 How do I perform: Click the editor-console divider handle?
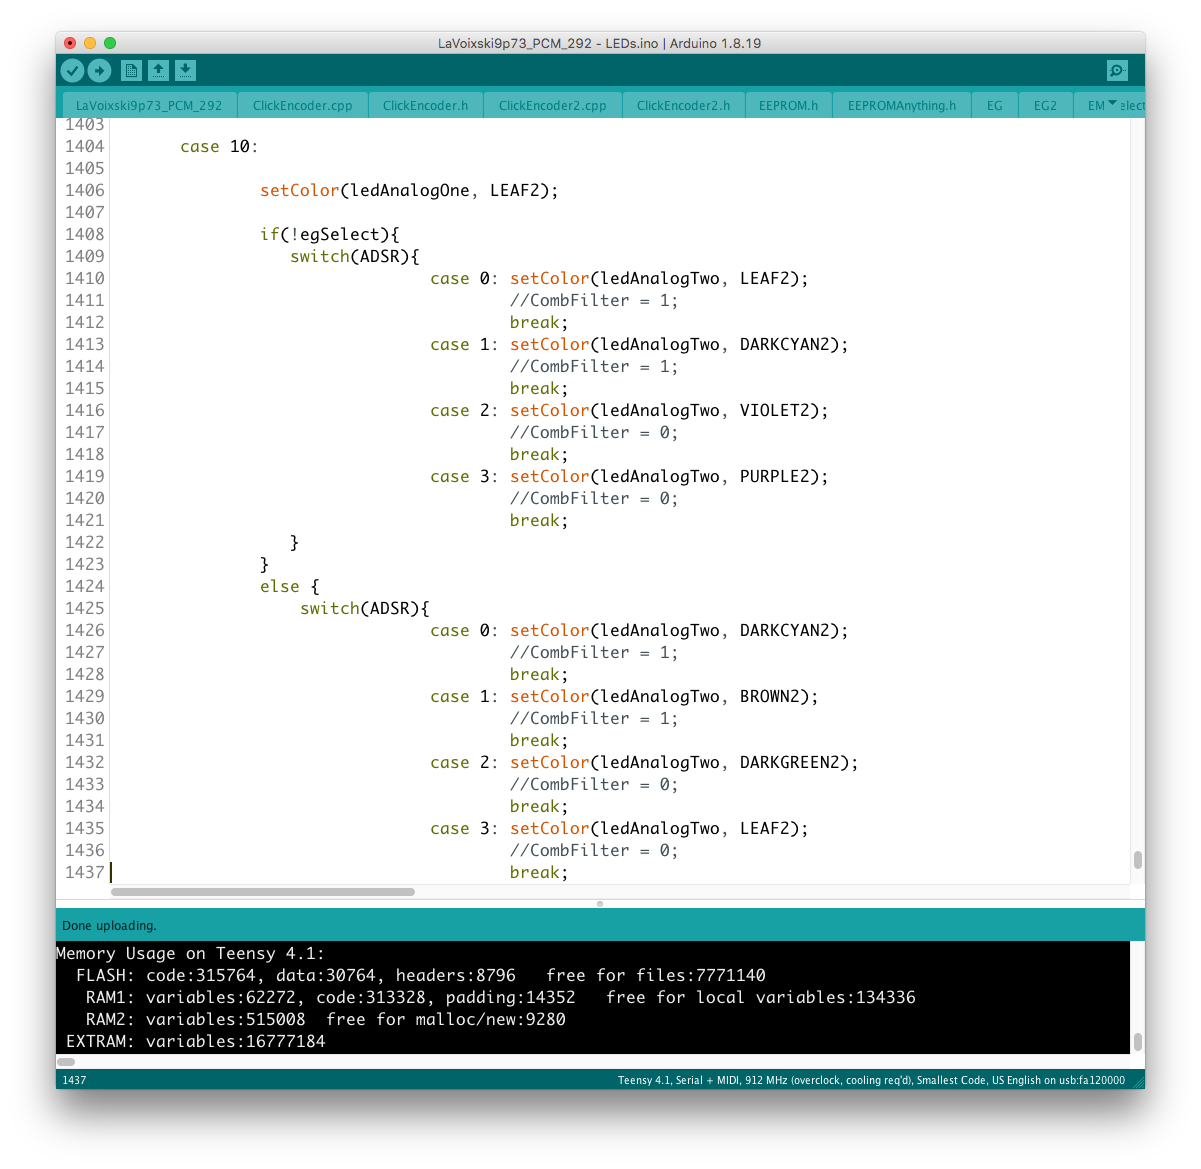[600, 903]
